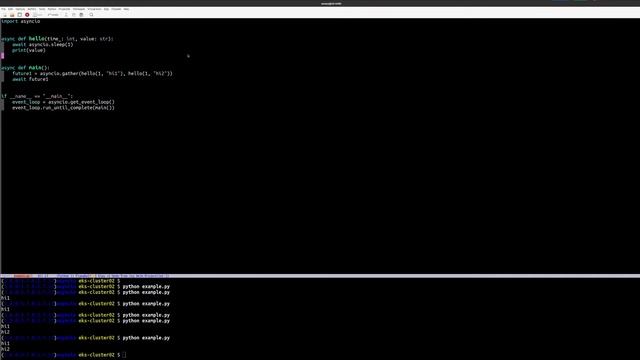The width and height of the screenshot is (640, 360).
Task: Click the 'if __name__ == "__main__":' line
Action: 37,96
